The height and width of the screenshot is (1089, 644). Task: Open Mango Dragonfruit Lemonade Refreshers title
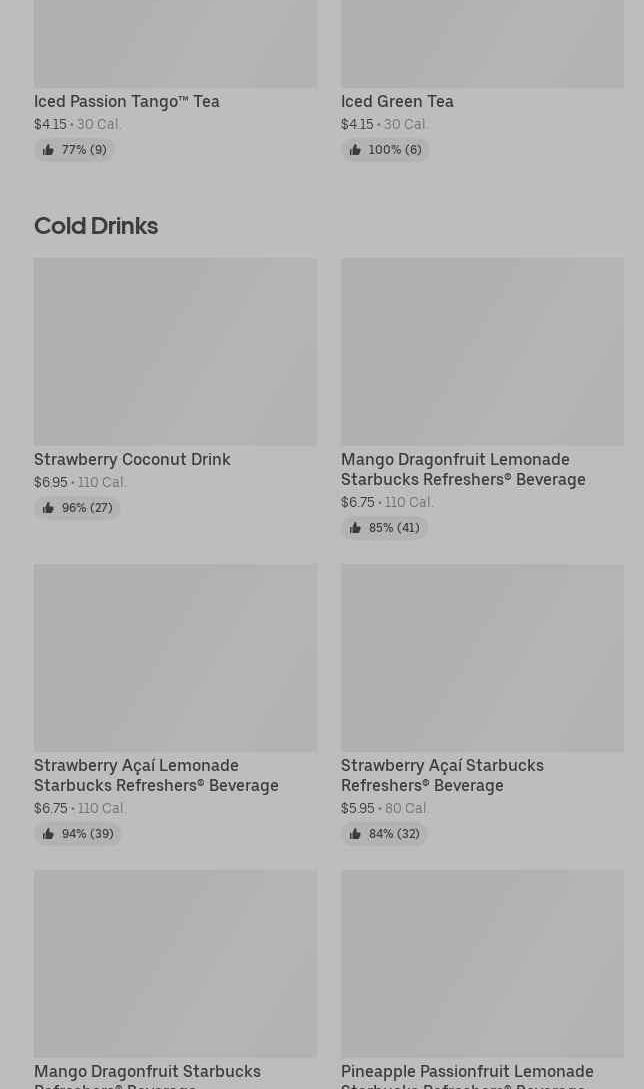(x=462, y=469)
